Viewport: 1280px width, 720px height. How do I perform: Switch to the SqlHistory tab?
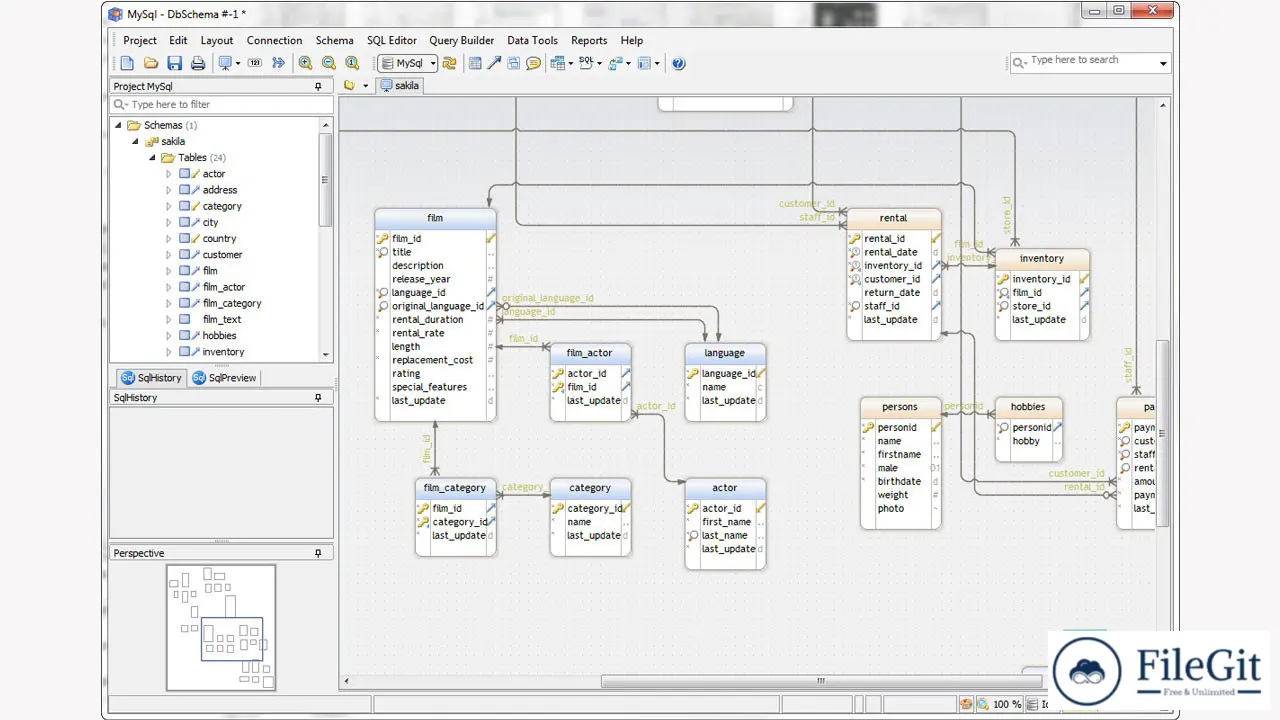151,378
